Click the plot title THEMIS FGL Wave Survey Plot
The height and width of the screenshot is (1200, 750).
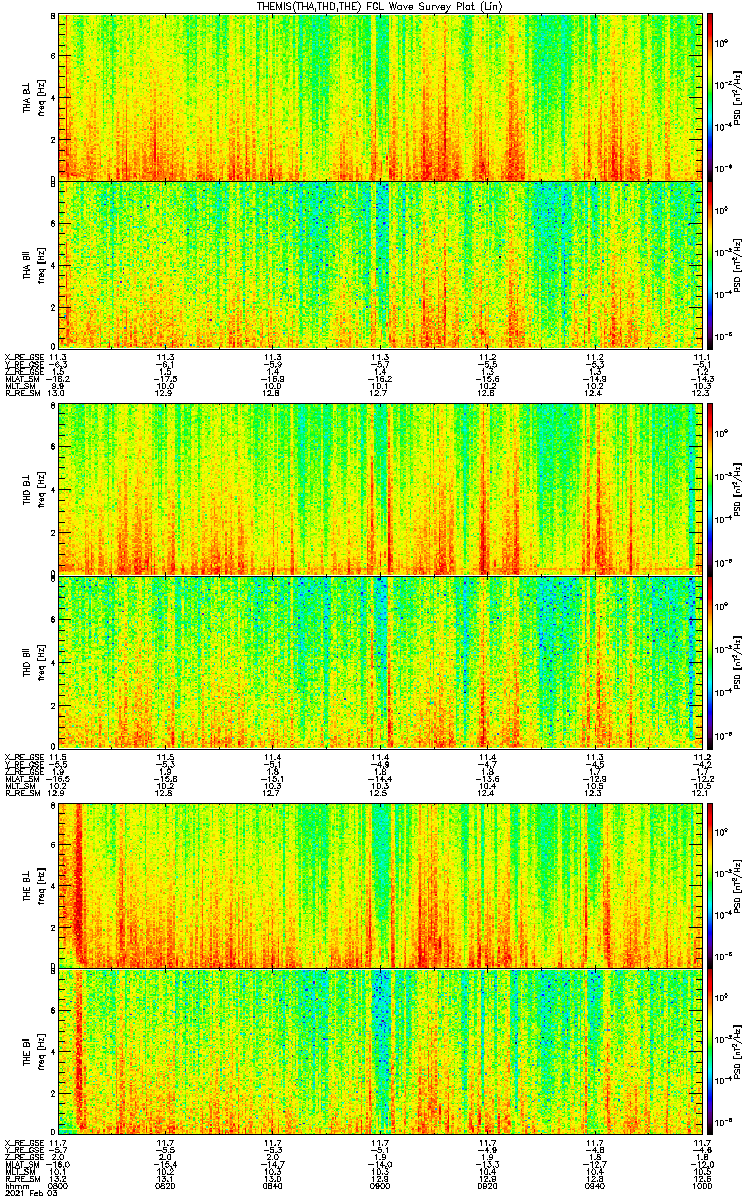point(382,7)
